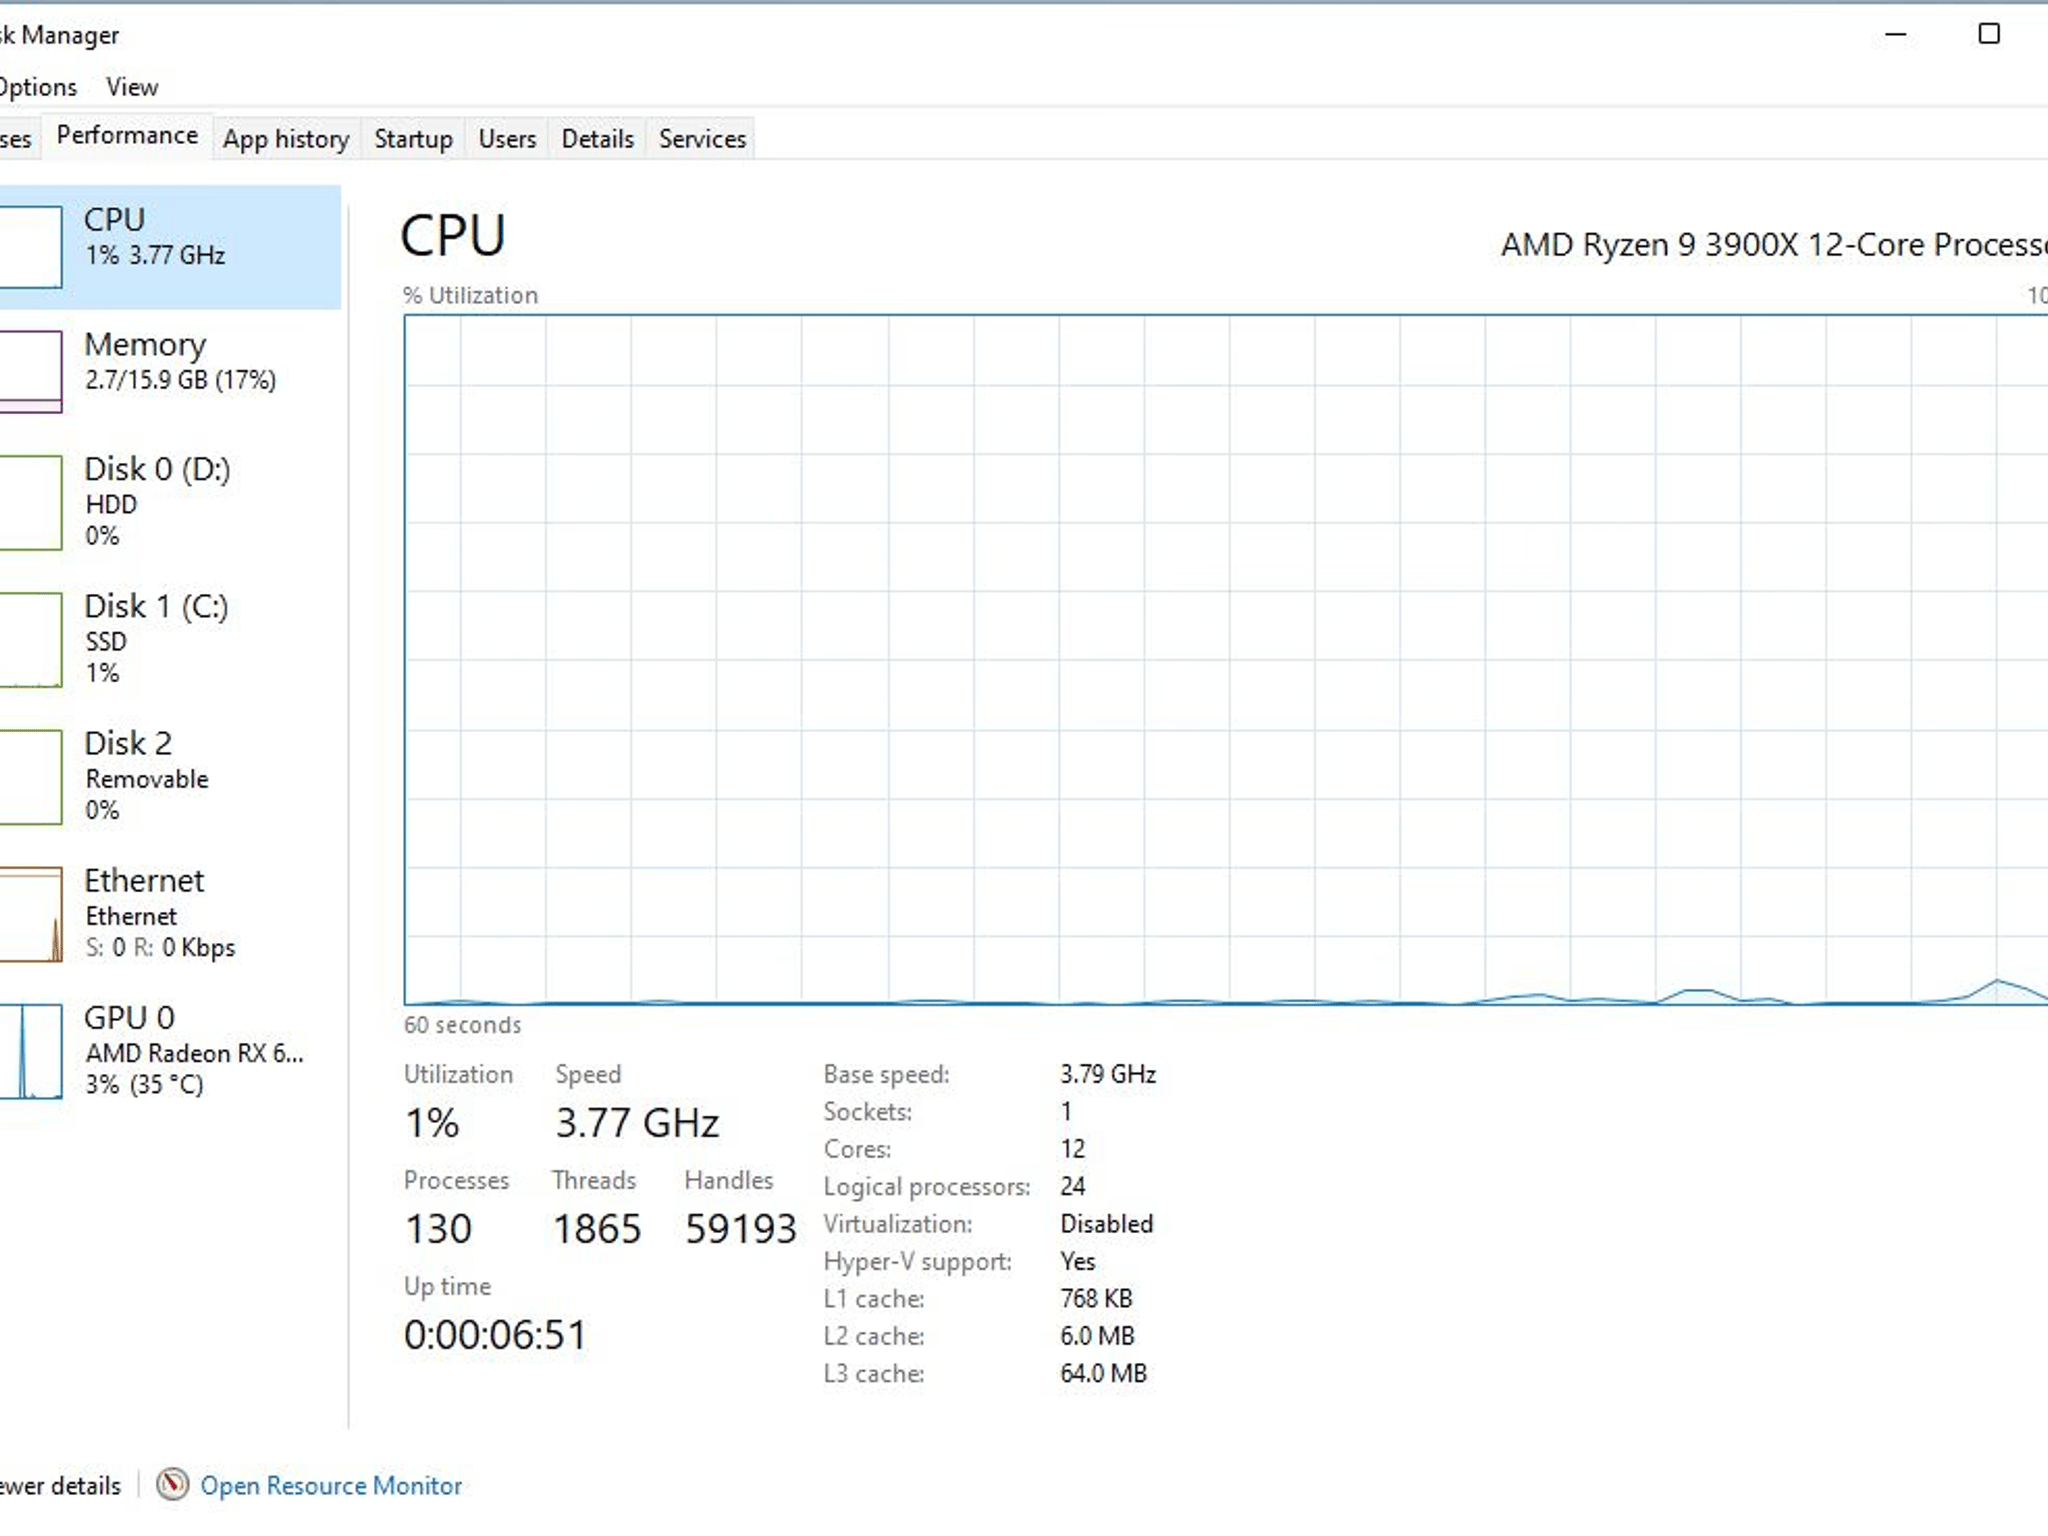This screenshot has height=1536, width=2048.
Task: Open the View menu
Action: [x=132, y=87]
